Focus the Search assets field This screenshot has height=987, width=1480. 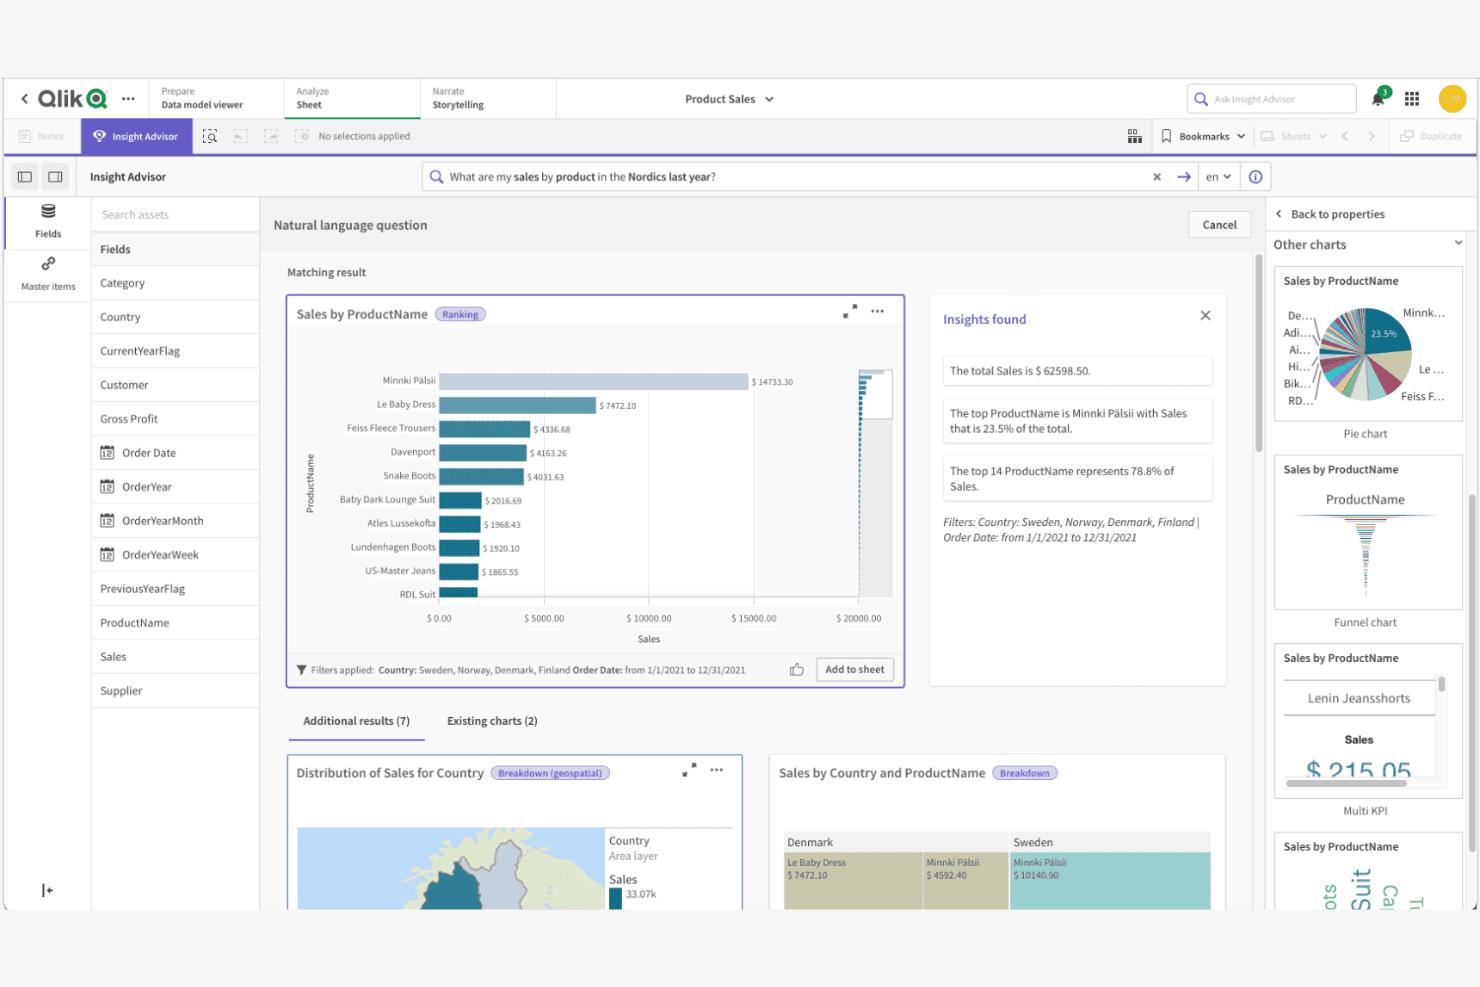pos(175,215)
